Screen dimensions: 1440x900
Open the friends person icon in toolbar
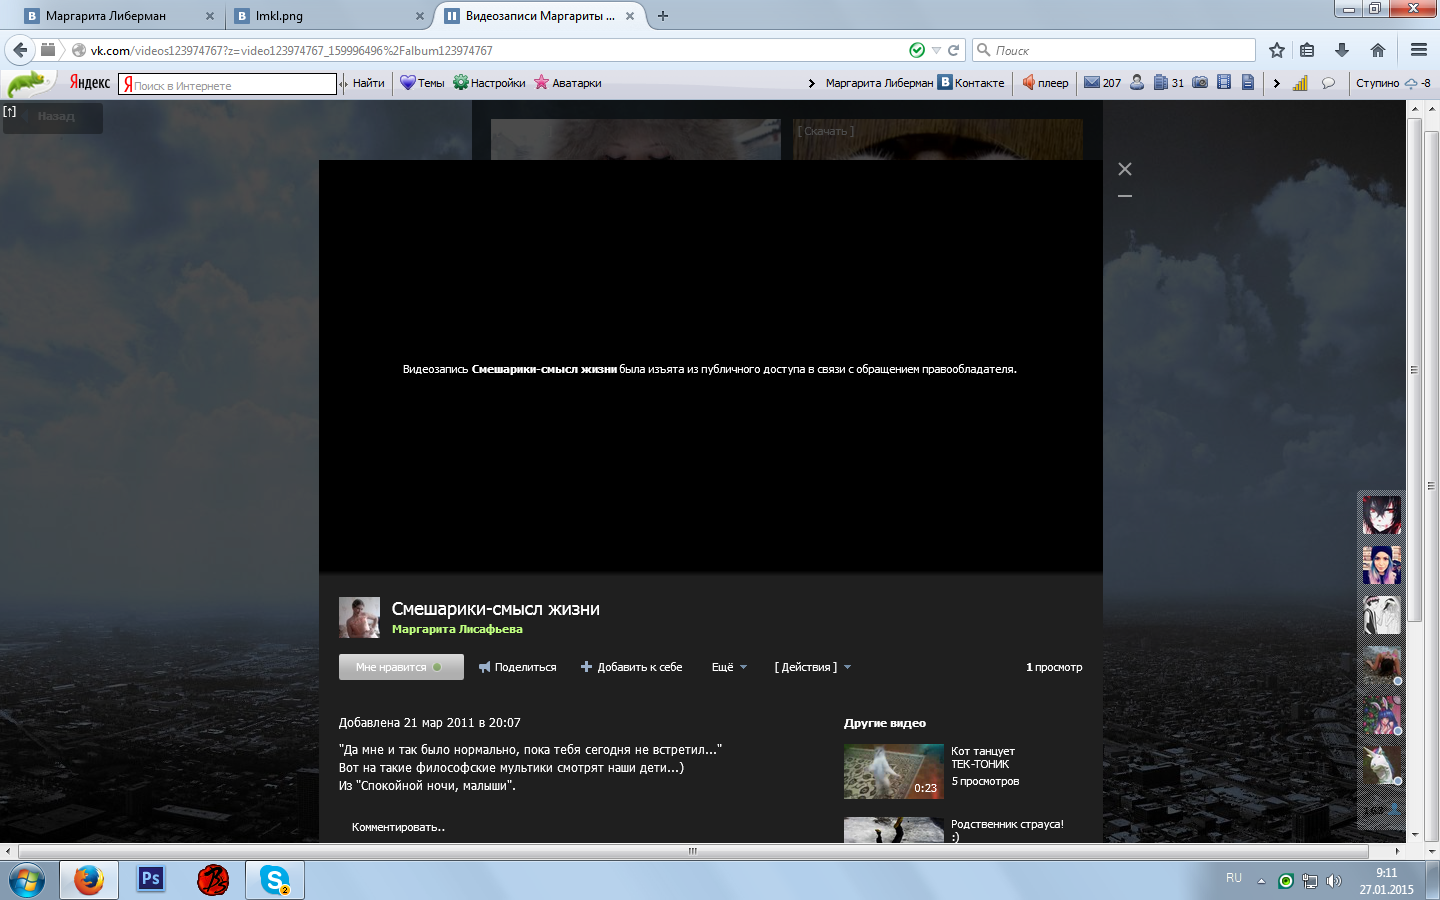coord(1137,83)
